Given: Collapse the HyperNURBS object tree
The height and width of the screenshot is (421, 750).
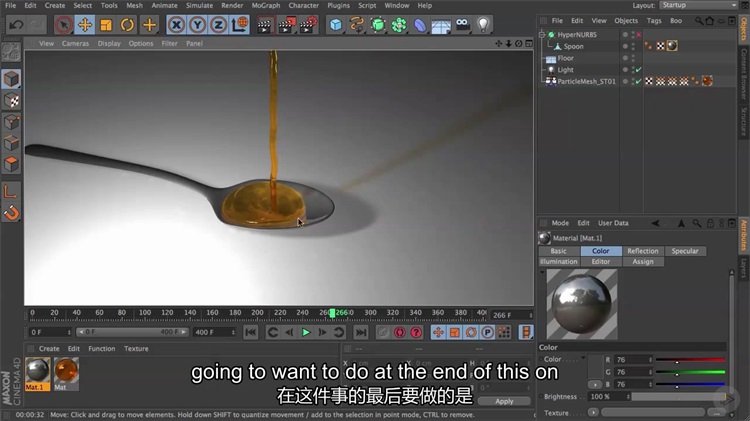Looking at the screenshot, I should coord(542,34).
